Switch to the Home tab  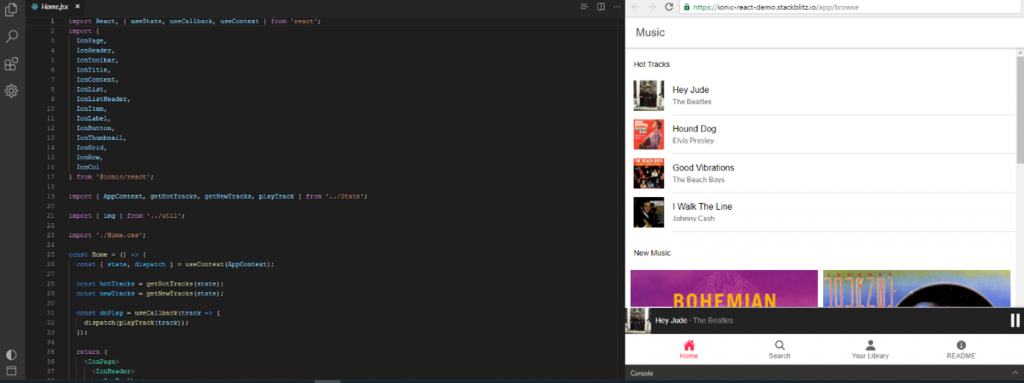(x=688, y=350)
